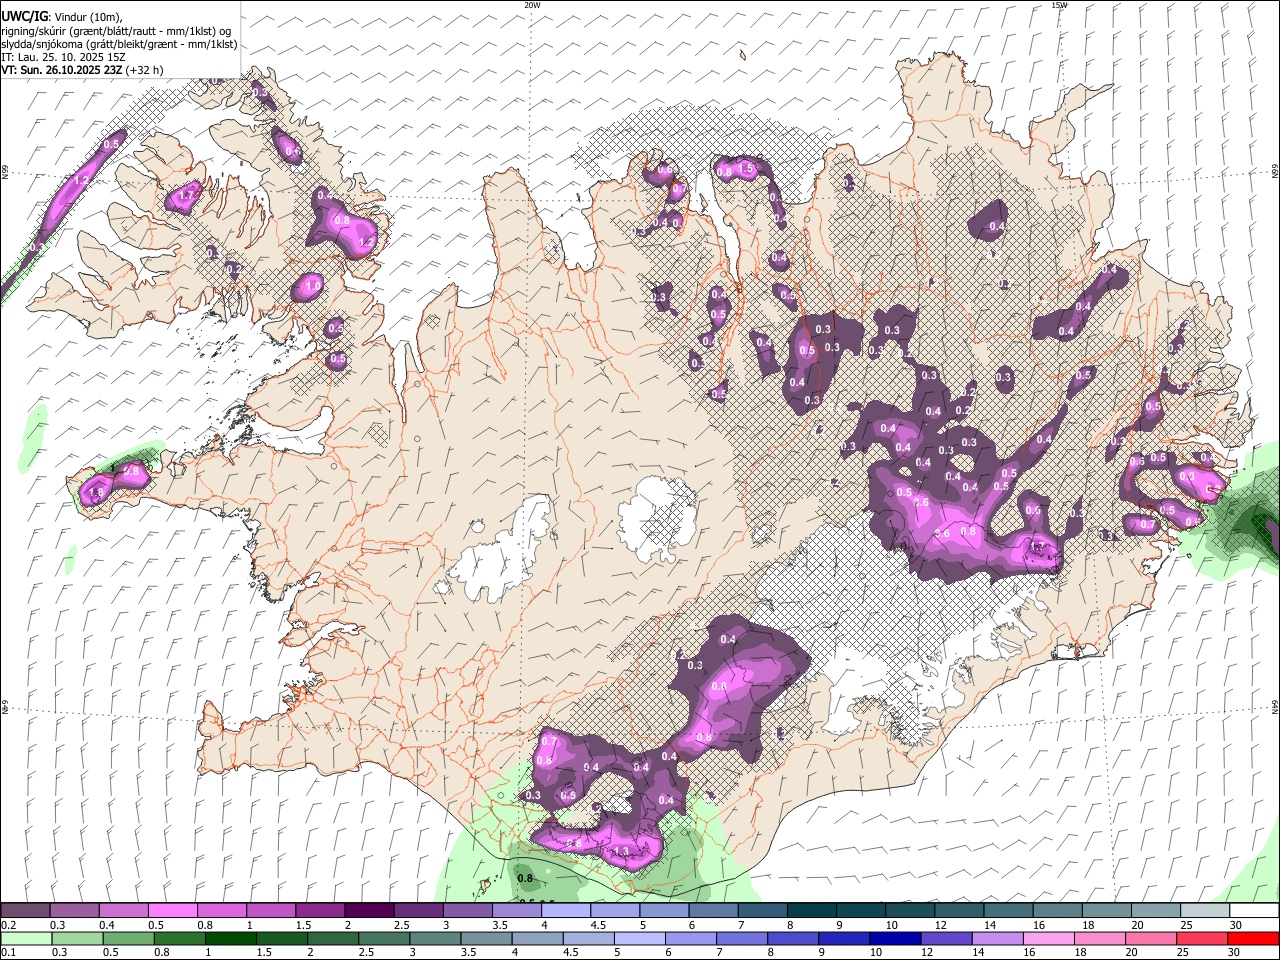The height and width of the screenshot is (960, 1280).
Task: Click the 'VT: Sun. 26.10.2025 23Z' line
Action: (x=82, y=70)
